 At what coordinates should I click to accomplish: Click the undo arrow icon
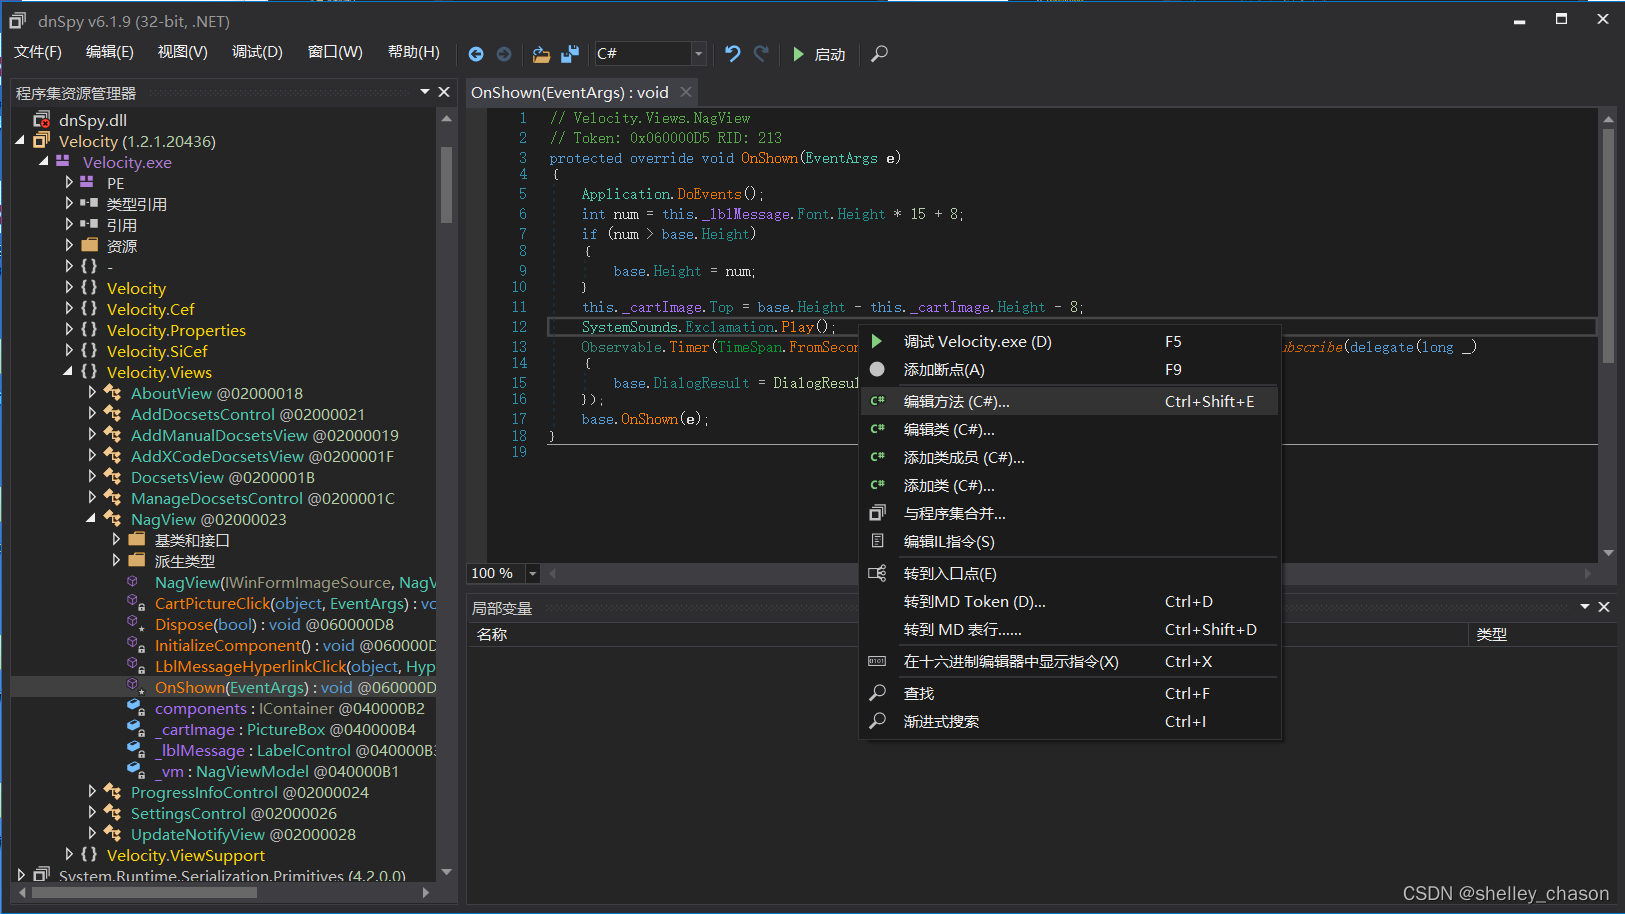point(733,54)
